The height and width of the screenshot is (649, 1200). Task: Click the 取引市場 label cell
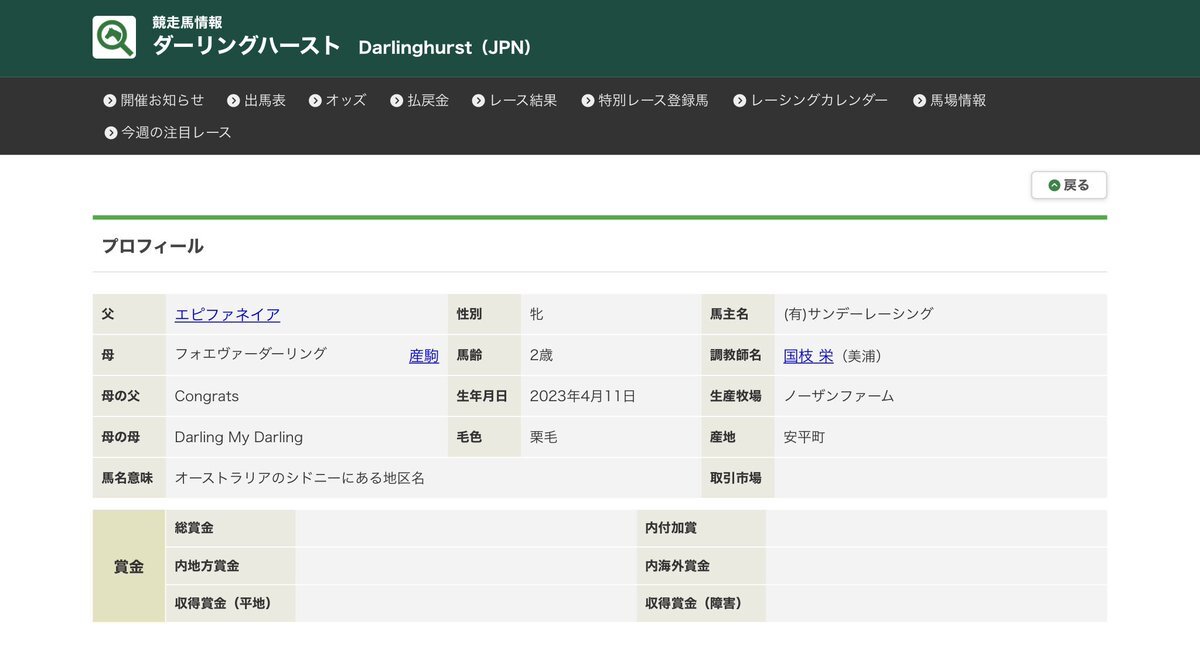[x=736, y=478]
